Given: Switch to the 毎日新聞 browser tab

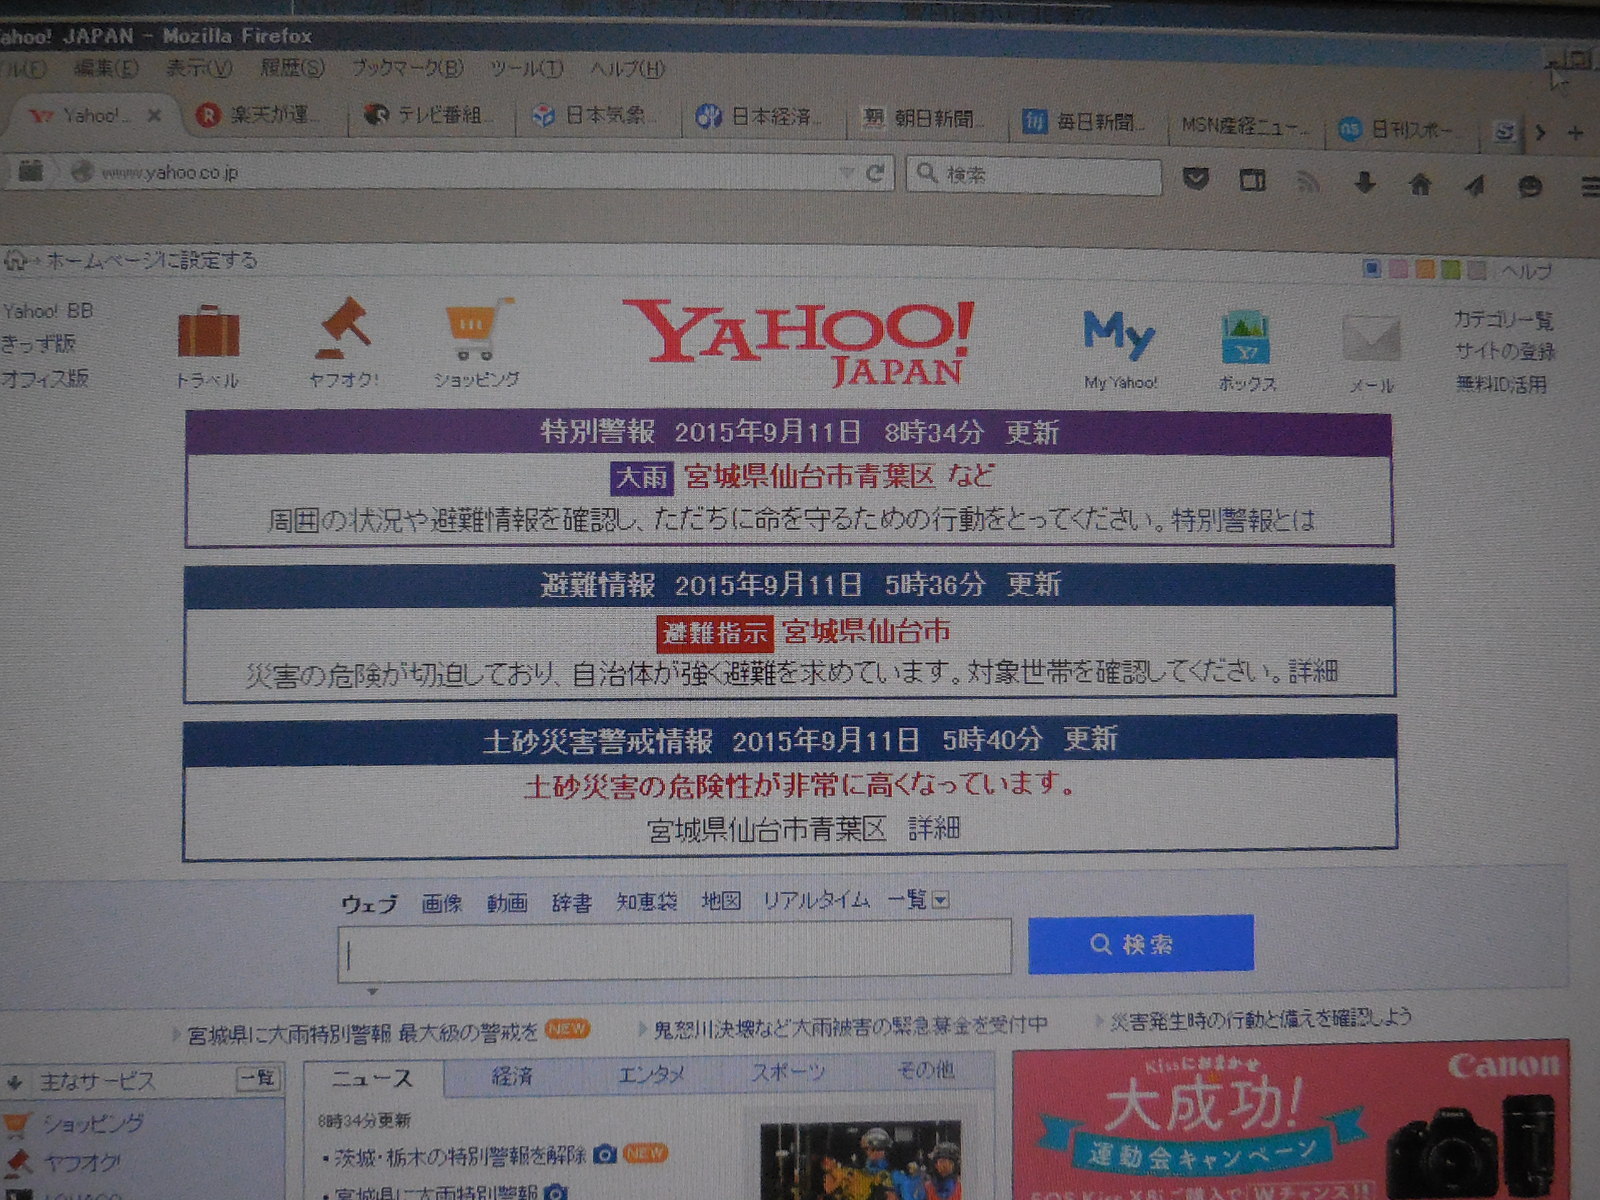Looking at the screenshot, I should (1087, 122).
